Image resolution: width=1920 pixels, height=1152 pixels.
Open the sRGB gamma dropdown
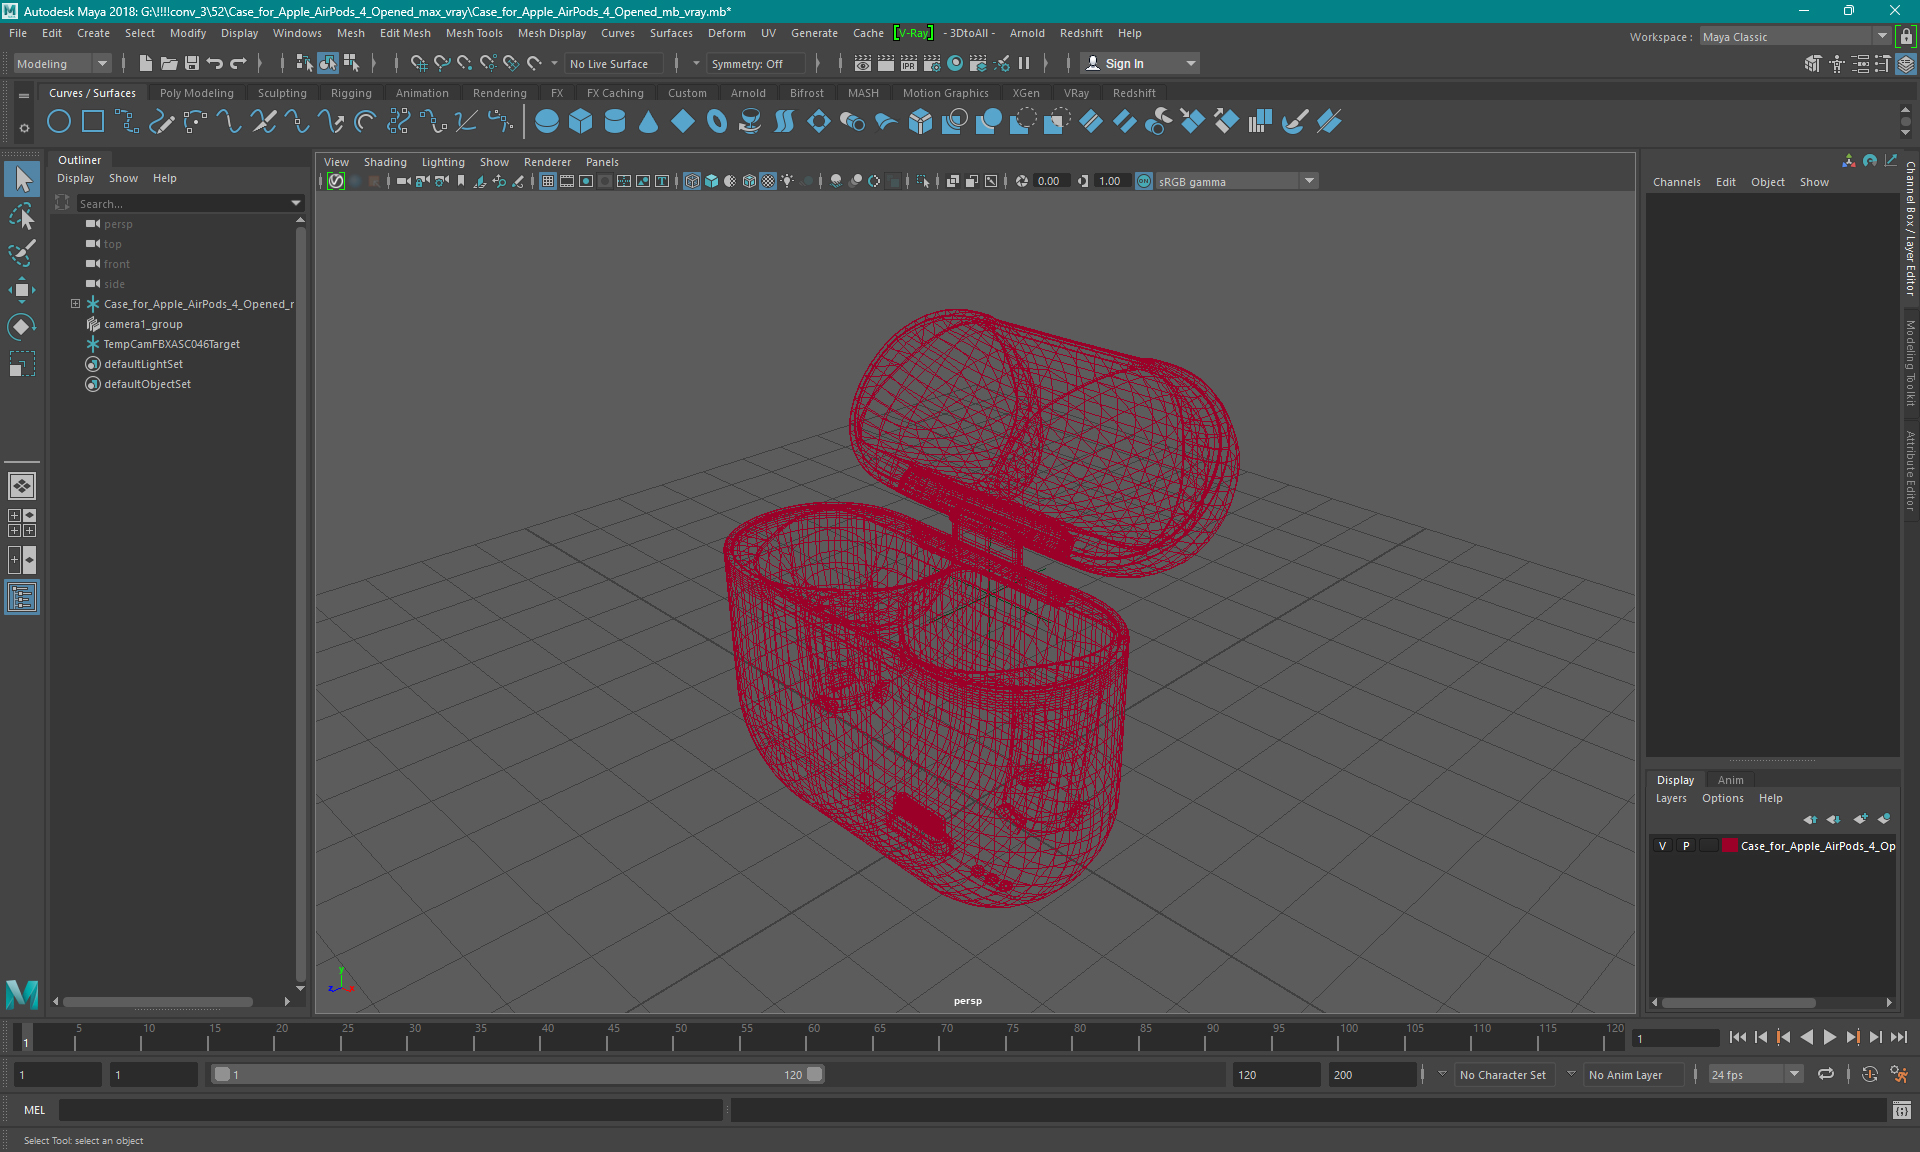click(x=1236, y=181)
